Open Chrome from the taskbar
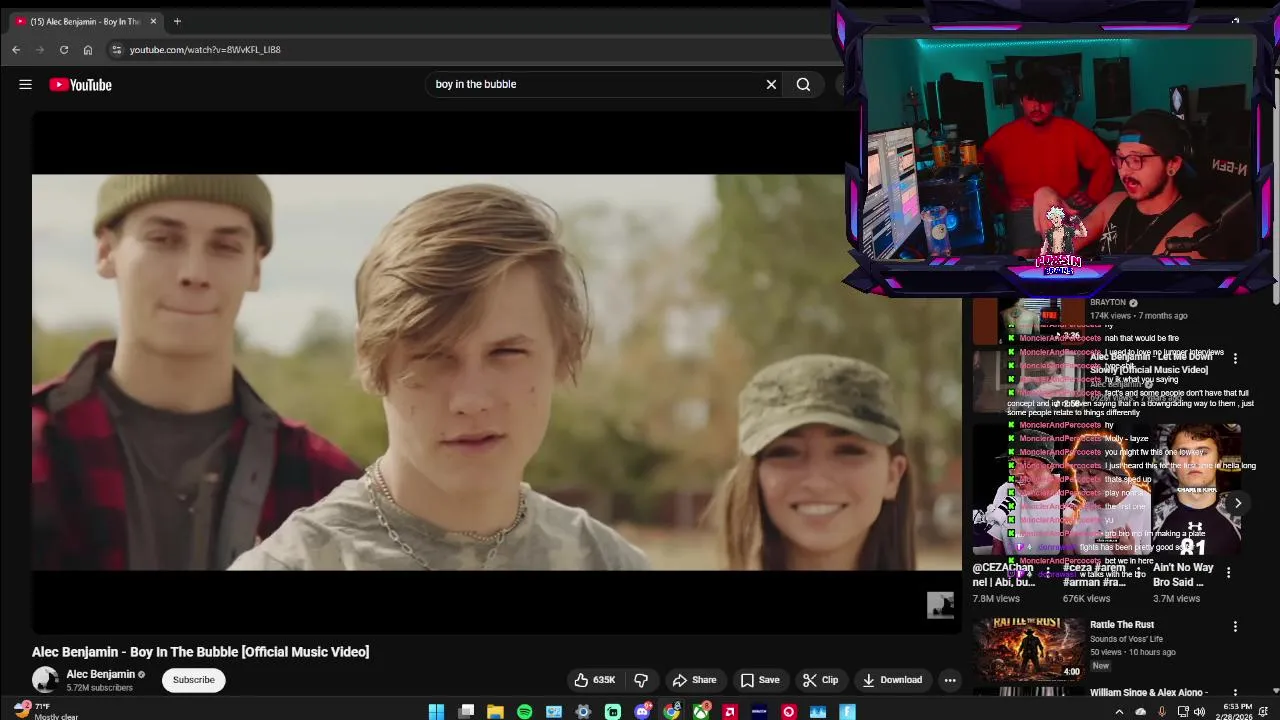The height and width of the screenshot is (720, 1280). [671, 712]
